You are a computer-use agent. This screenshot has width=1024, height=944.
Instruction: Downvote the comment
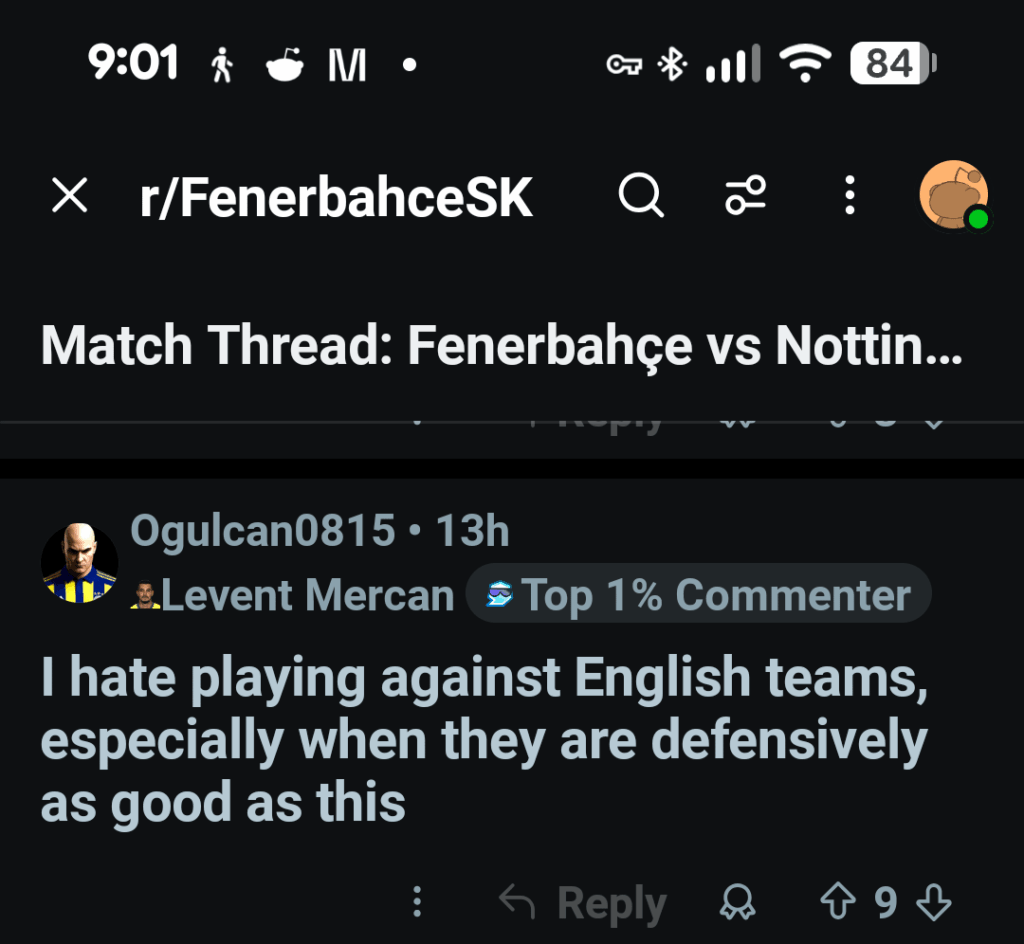click(933, 901)
